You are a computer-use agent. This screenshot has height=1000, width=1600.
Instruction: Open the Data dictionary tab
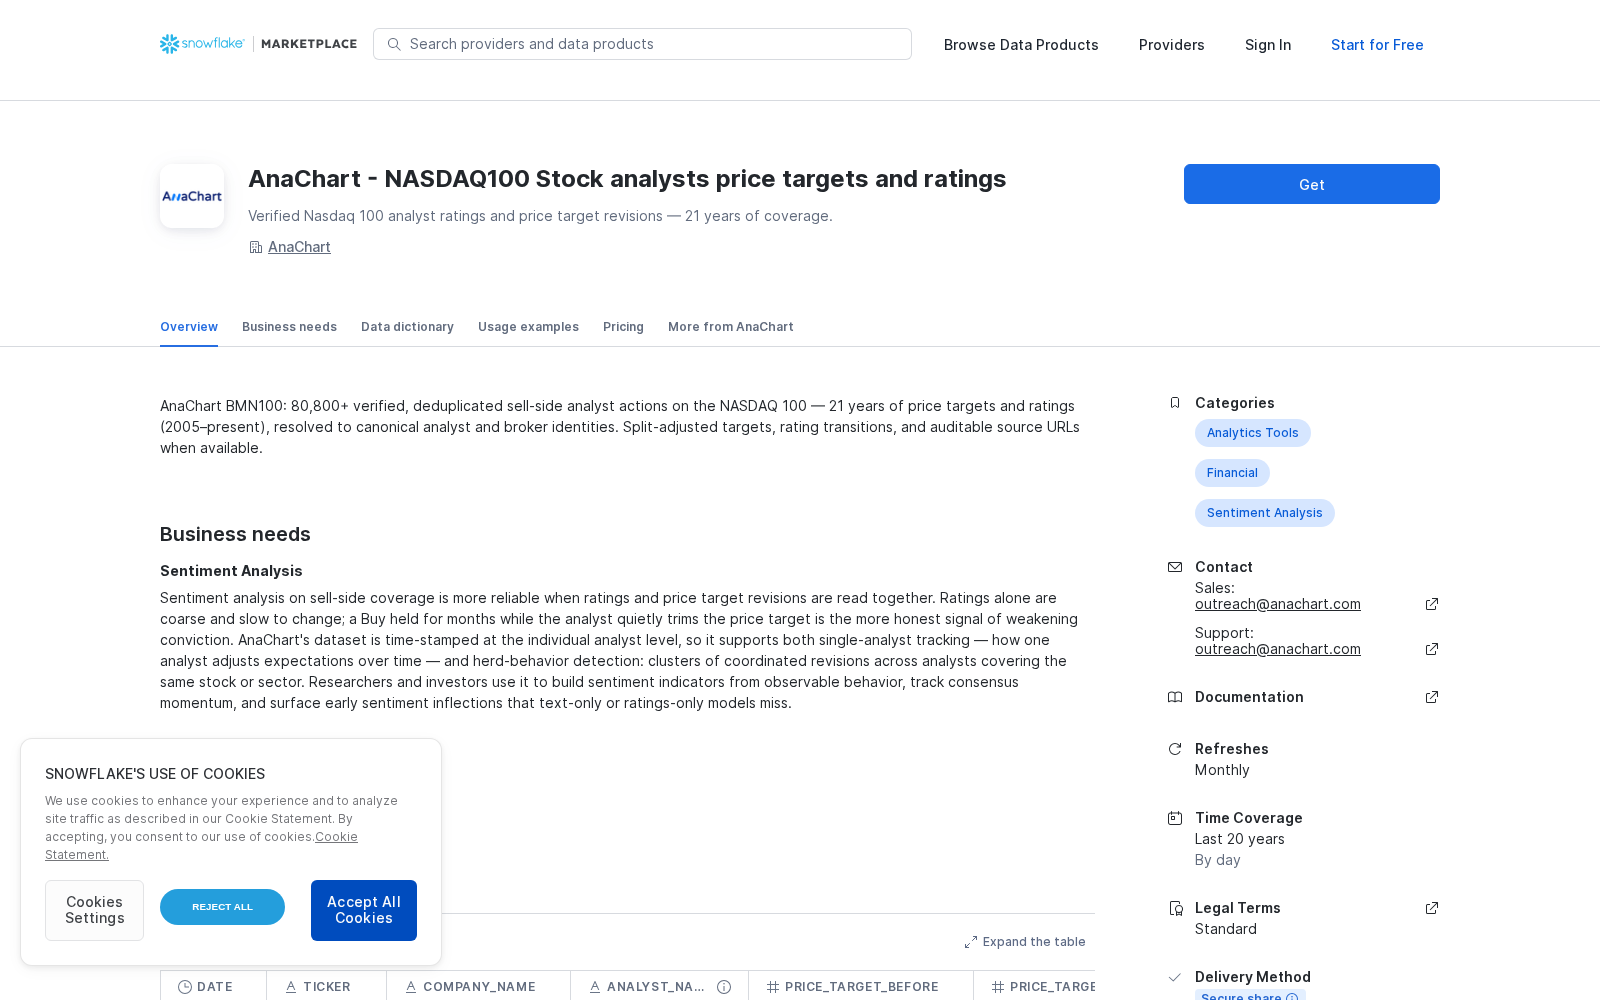point(407,327)
